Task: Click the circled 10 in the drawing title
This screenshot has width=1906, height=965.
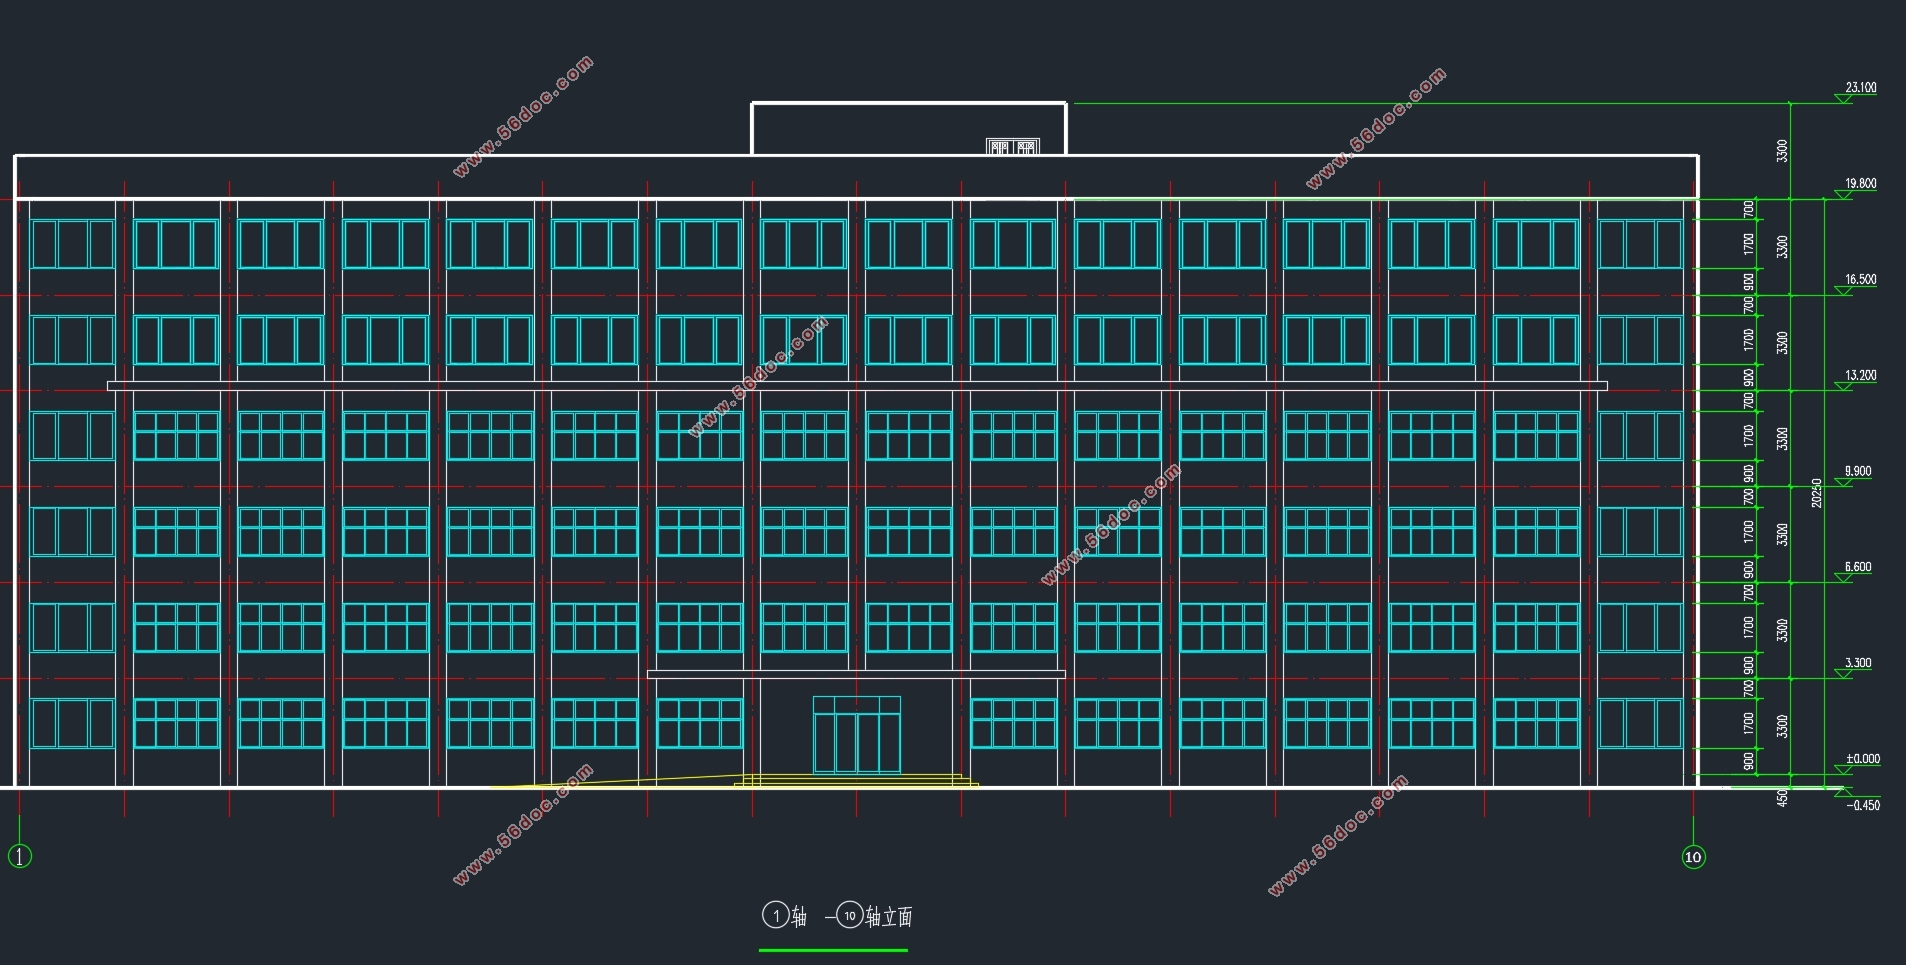Action: pos(849,915)
